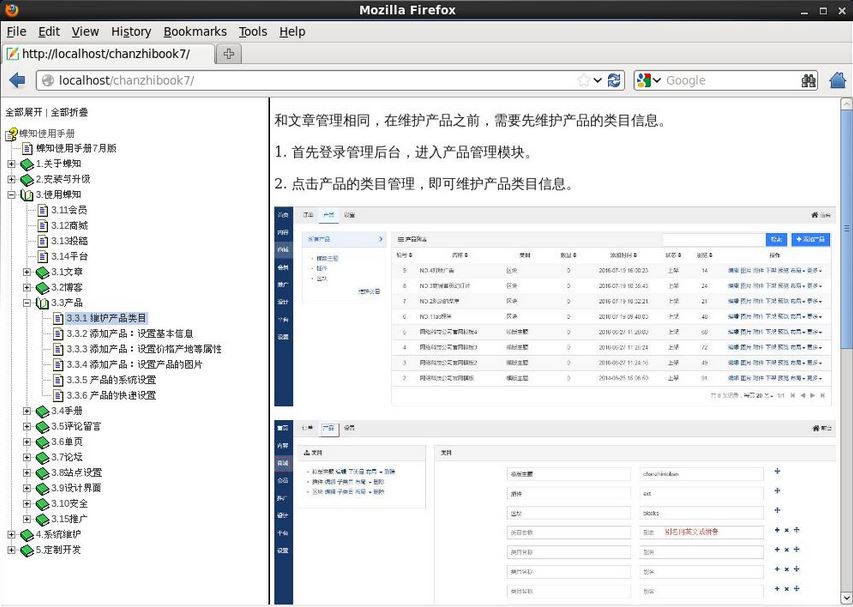Open URL history dropdown arrow
This screenshot has width=853, height=607.
[598, 80]
